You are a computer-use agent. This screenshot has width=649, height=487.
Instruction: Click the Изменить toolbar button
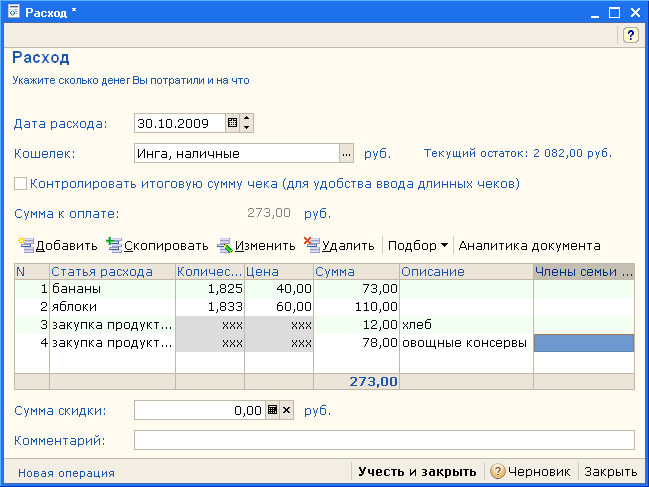257,245
